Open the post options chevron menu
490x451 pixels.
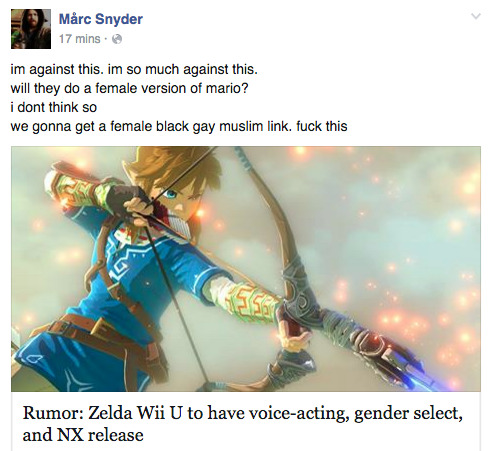tap(476, 16)
